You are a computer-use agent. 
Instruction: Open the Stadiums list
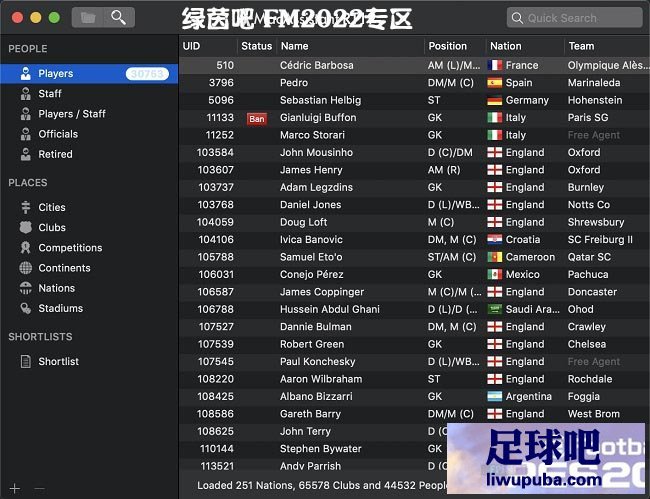tap(61, 308)
